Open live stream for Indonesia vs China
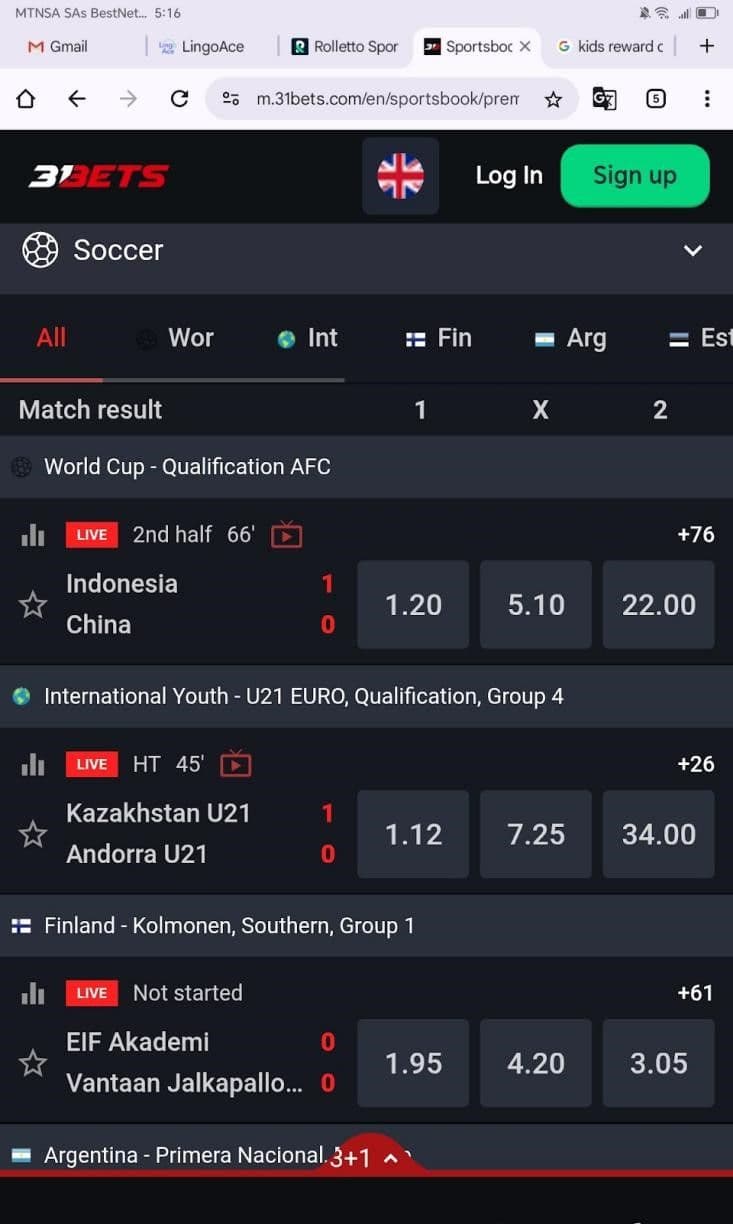The height and width of the screenshot is (1224, 733). coord(286,535)
